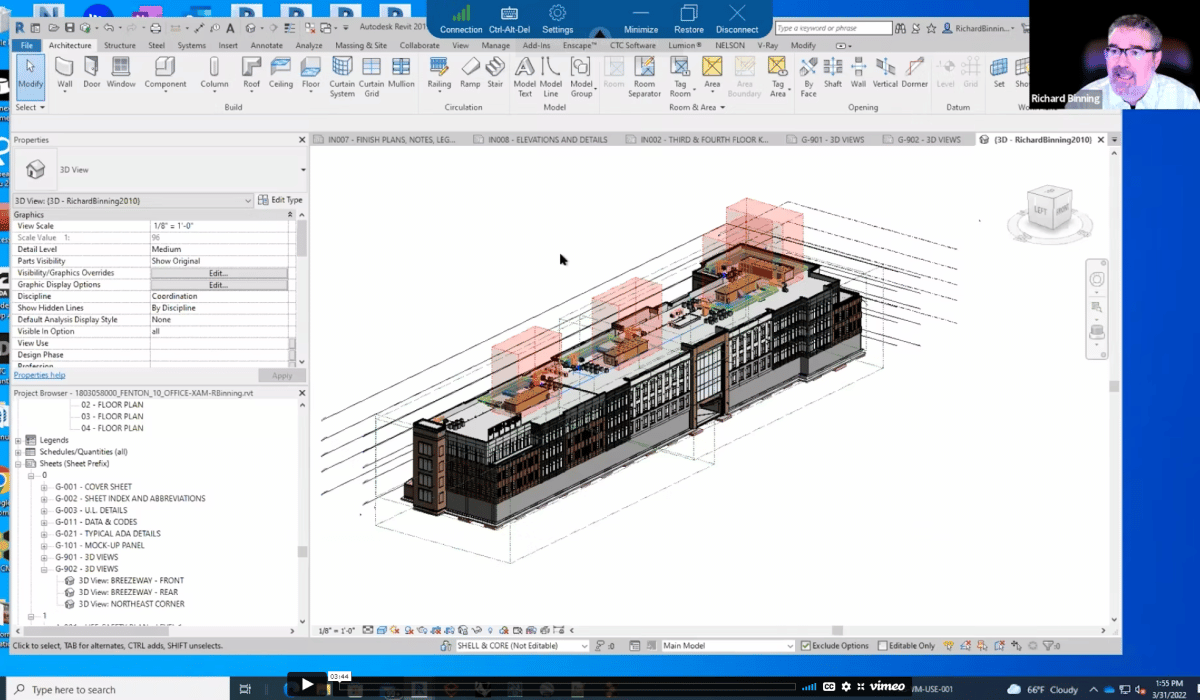Click the Tag Room tool
The image size is (1200, 700).
680,76
